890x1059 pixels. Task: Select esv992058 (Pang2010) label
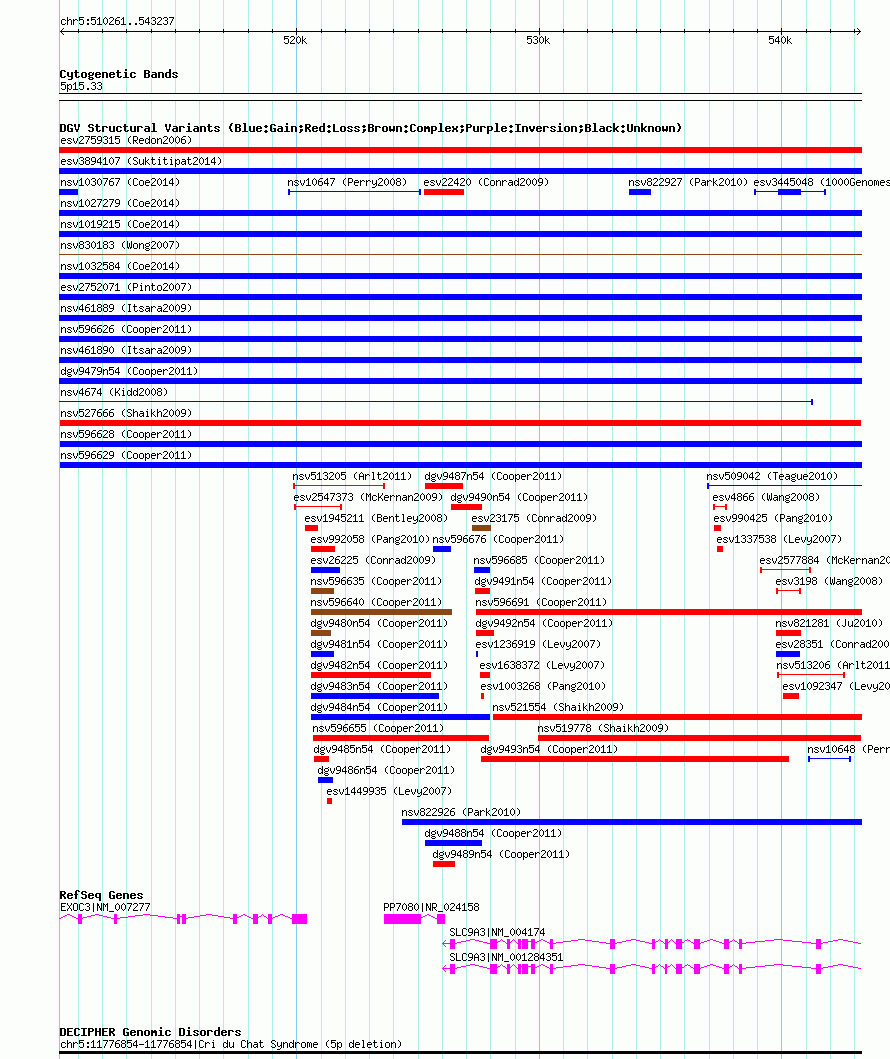(370, 539)
